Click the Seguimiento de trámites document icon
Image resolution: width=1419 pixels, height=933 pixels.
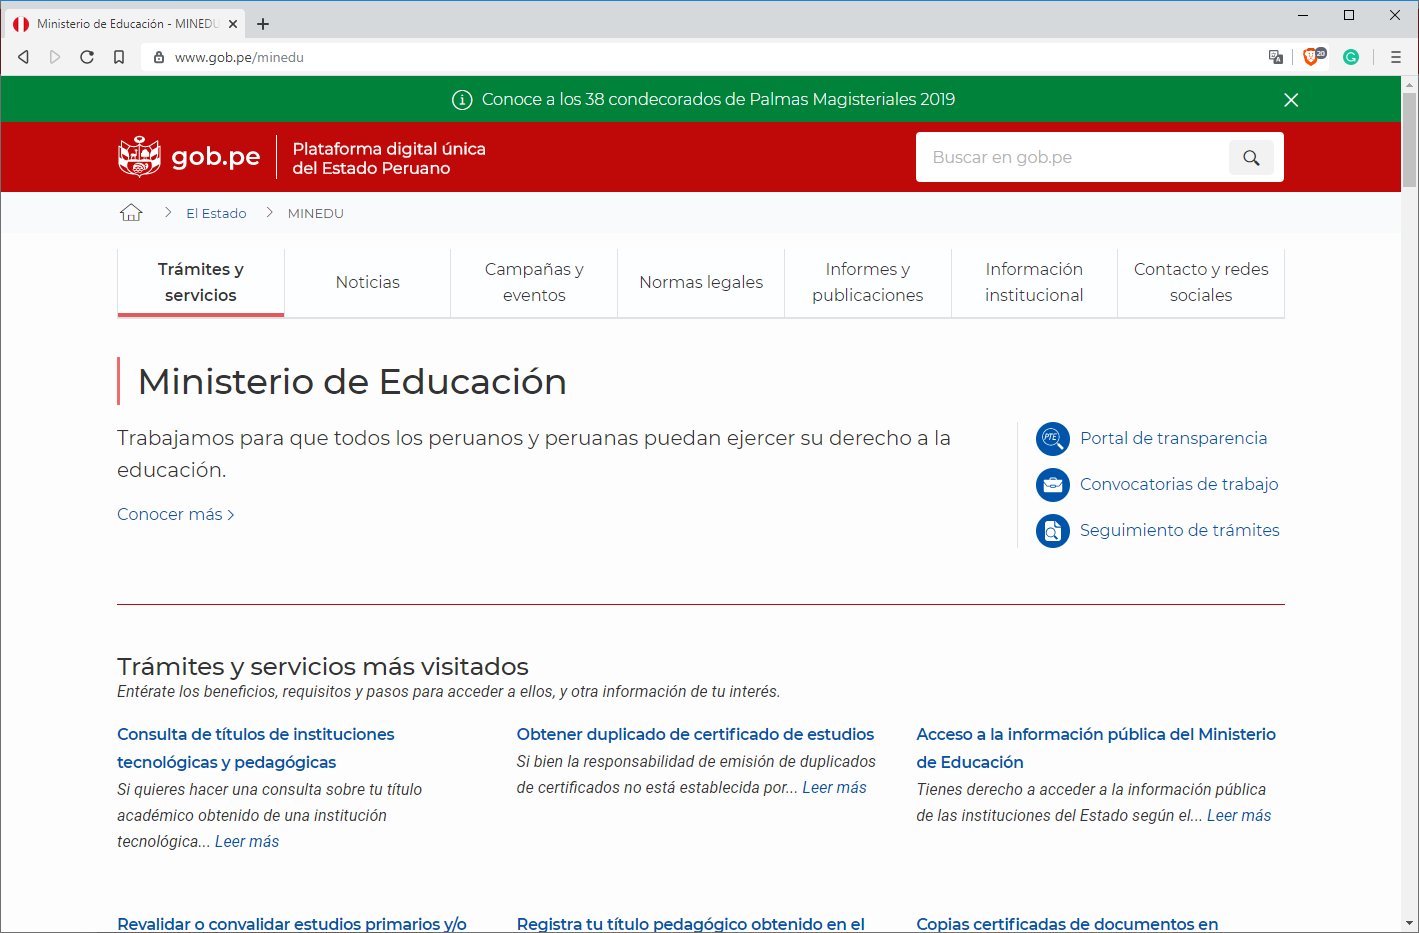click(1052, 530)
